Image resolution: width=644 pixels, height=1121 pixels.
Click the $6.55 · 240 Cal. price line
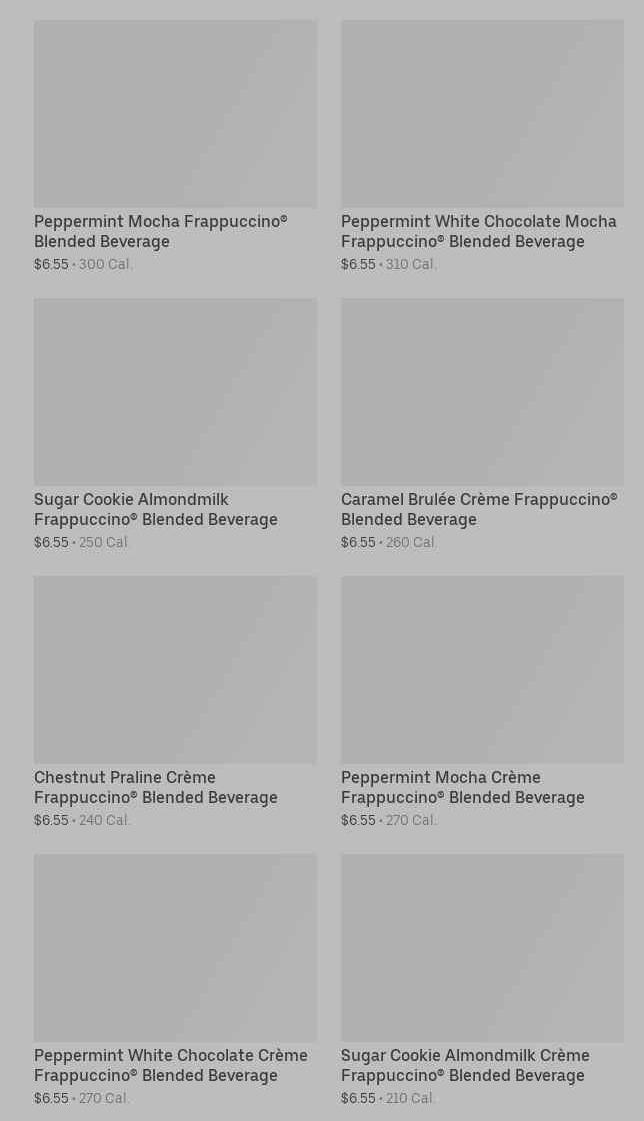82,821
